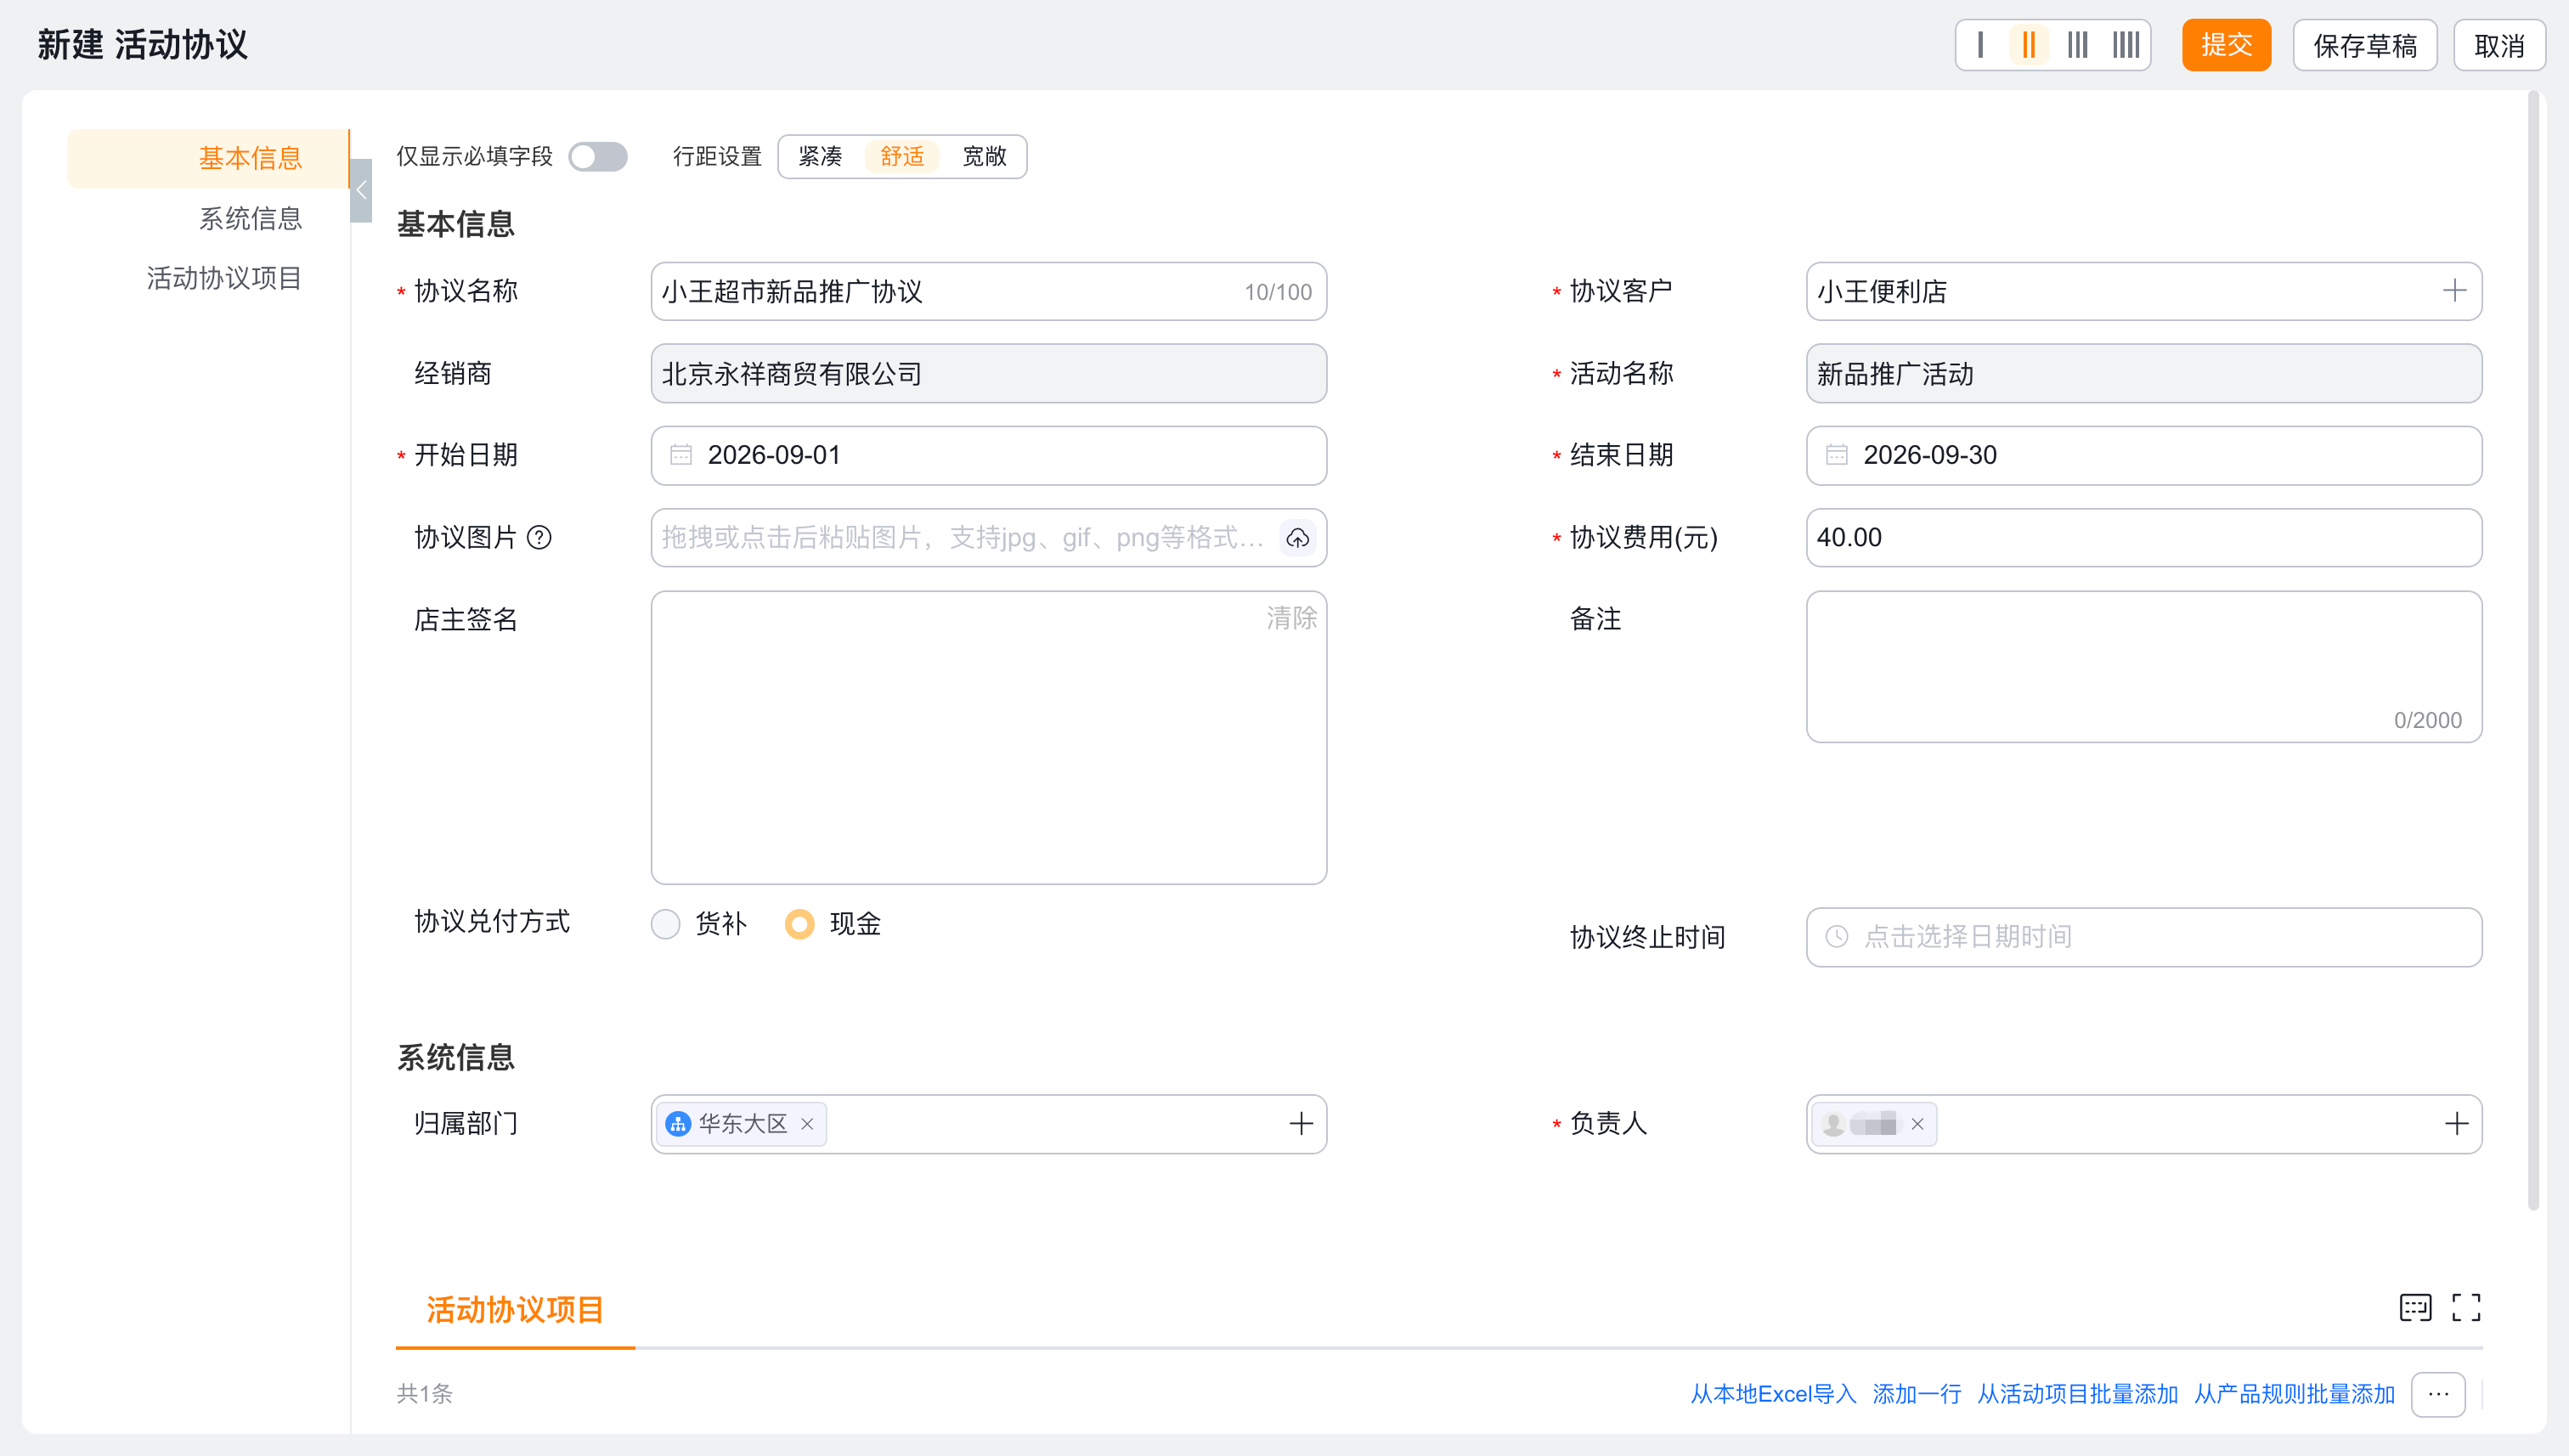This screenshot has height=1456, width=2569.
Task: Click 从活动项目批量添加 link
Action: pyautogui.click(x=2078, y=1394)
